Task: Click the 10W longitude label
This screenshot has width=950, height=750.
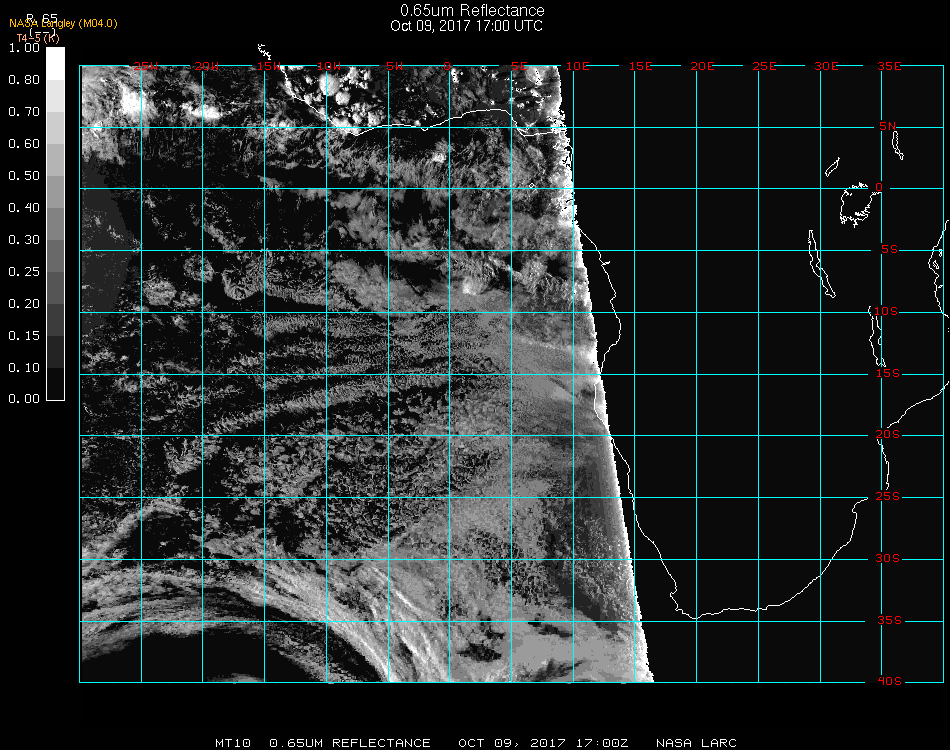Action: tap(329, 66)
